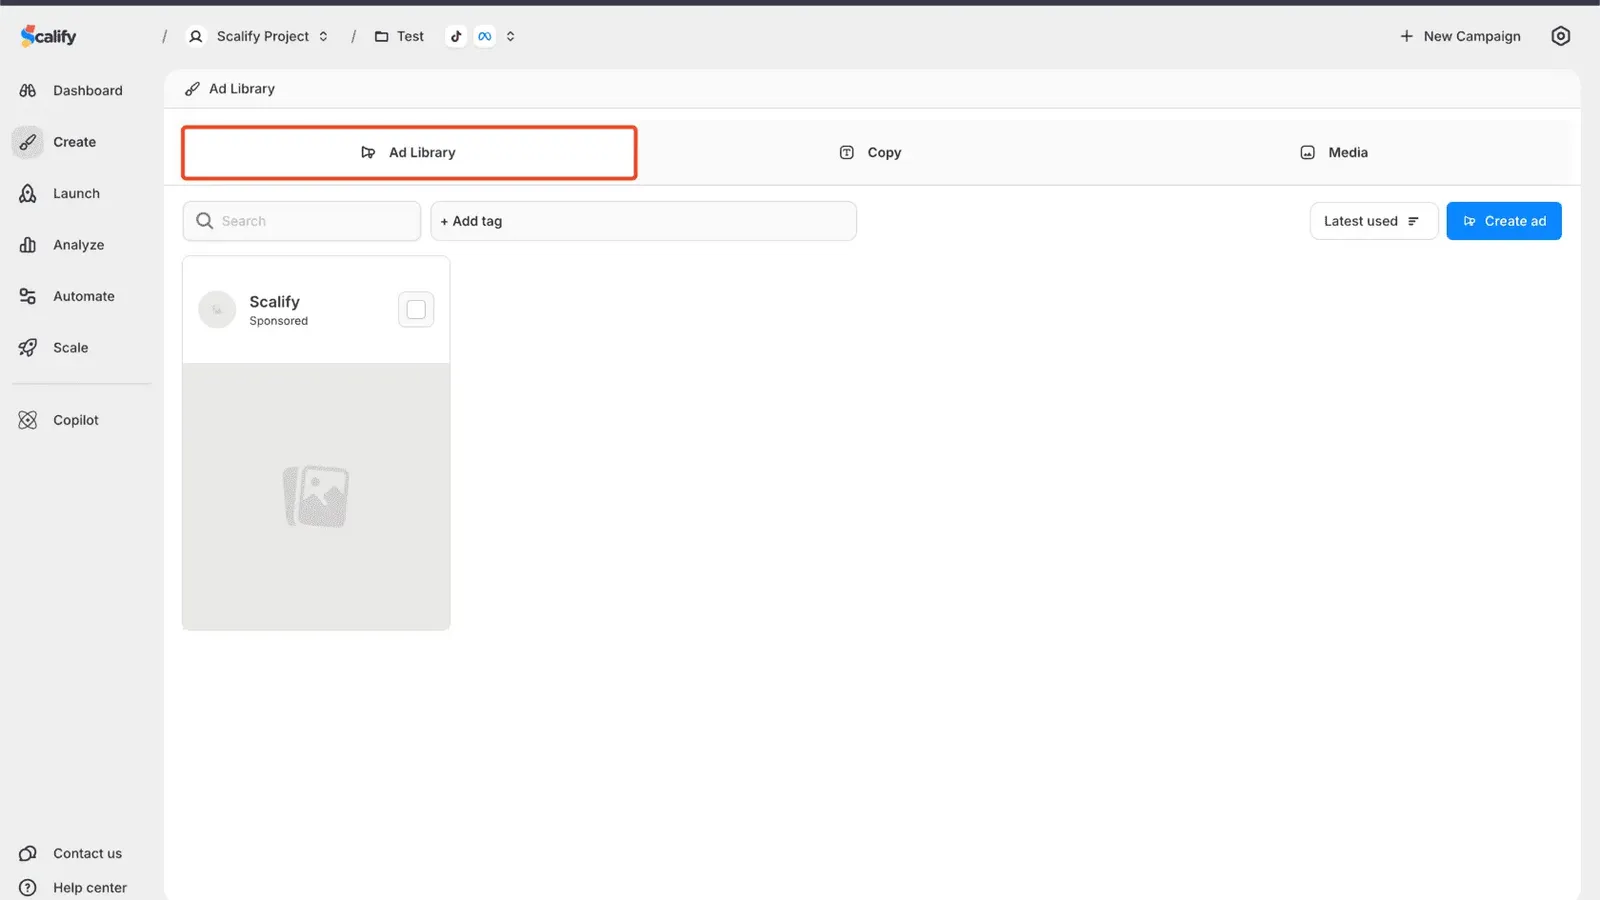Viewport: 1600px width, 900px height.
Task: Open the Launch rocket icon
Action: click(27, 193)
